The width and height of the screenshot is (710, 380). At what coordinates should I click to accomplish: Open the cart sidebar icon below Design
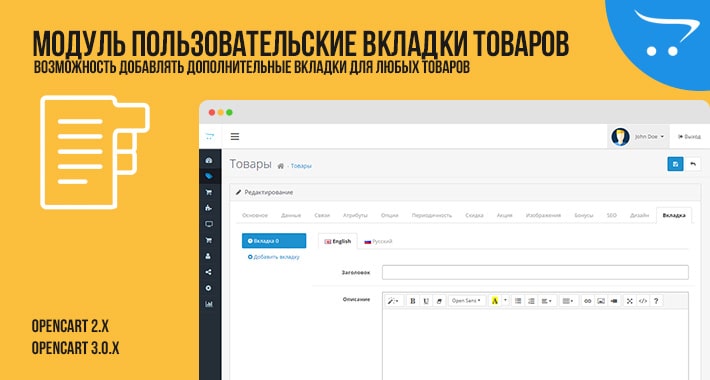click(209, 240)
